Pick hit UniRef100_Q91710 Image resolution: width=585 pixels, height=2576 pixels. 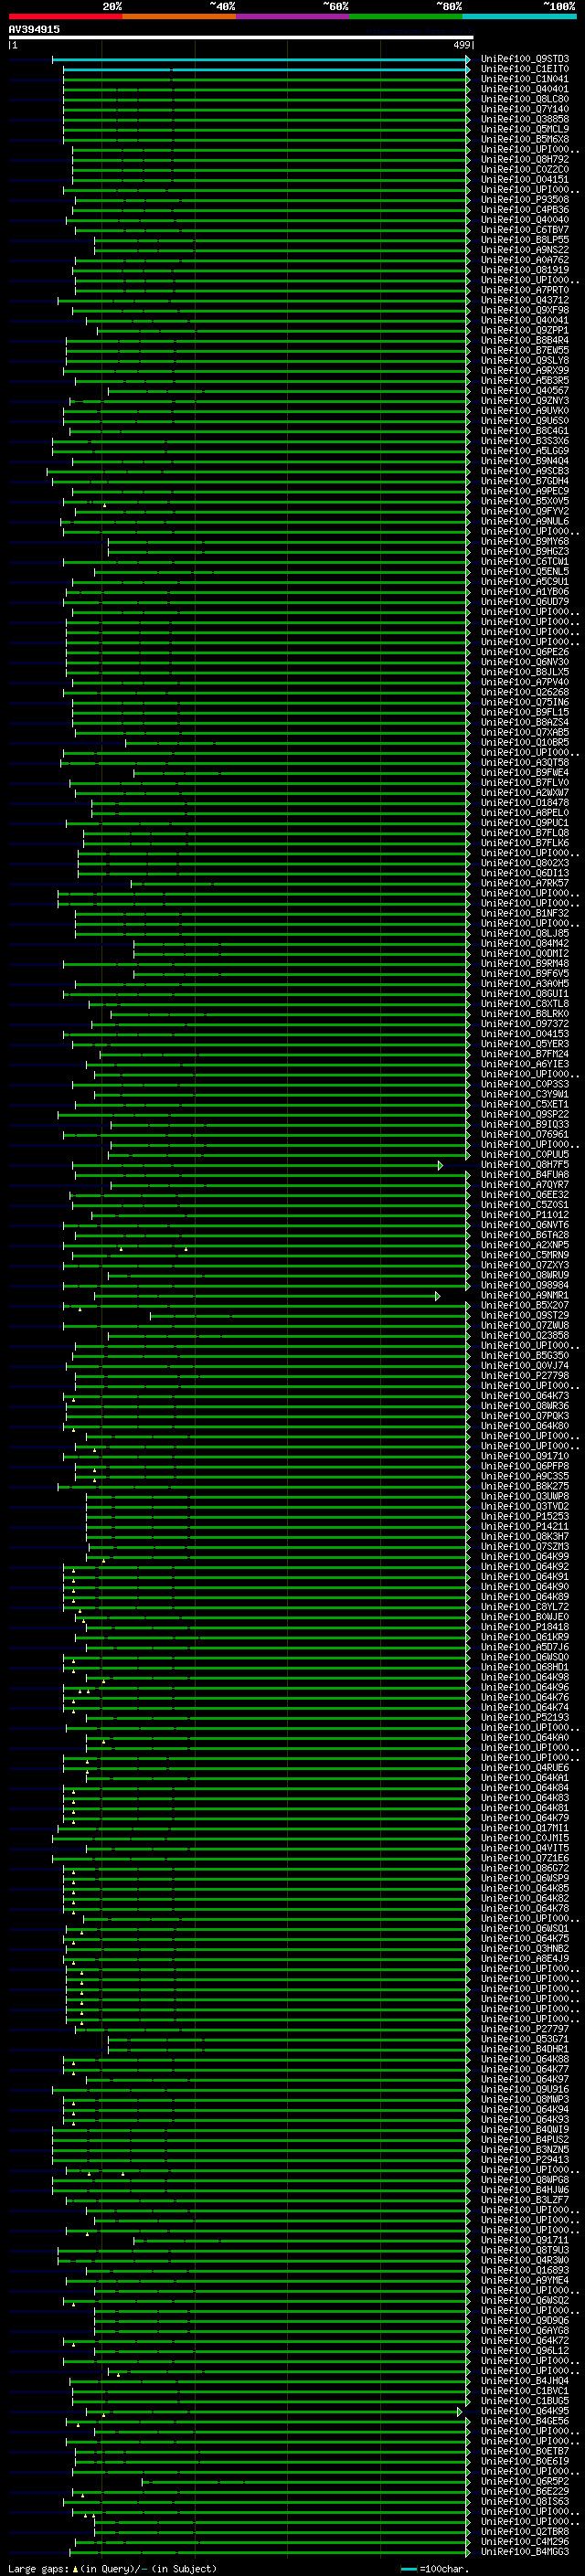[x=524, y=1456]
